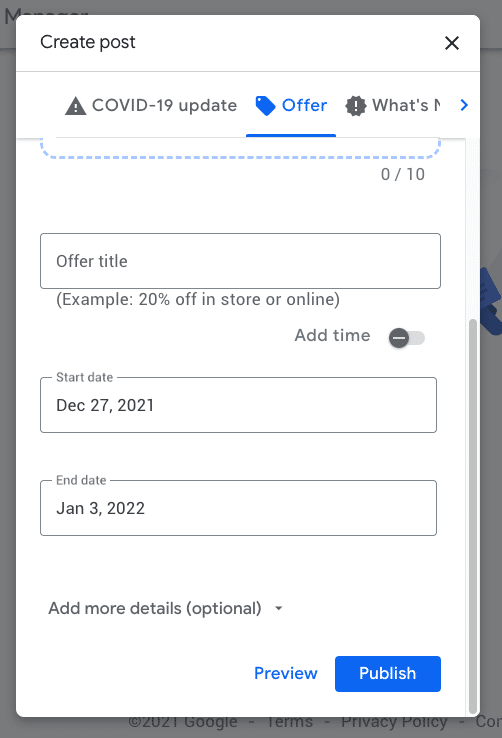Click the COVID-19 warning triangle icon

click(x=75, y=105)
